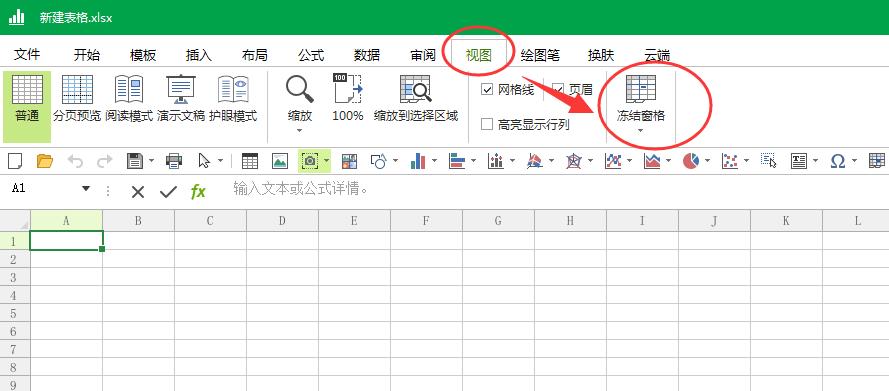The image size is (889, 391).
Task: Toggle the Gridlines (网格线) checkbox
Action: point(486,90)
